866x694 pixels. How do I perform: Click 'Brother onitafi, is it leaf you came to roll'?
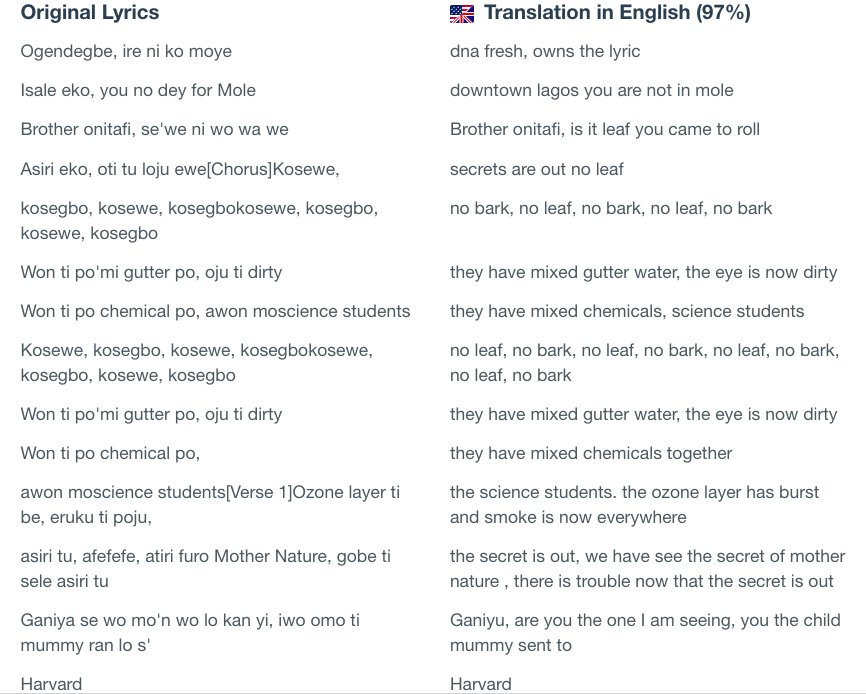605,129
